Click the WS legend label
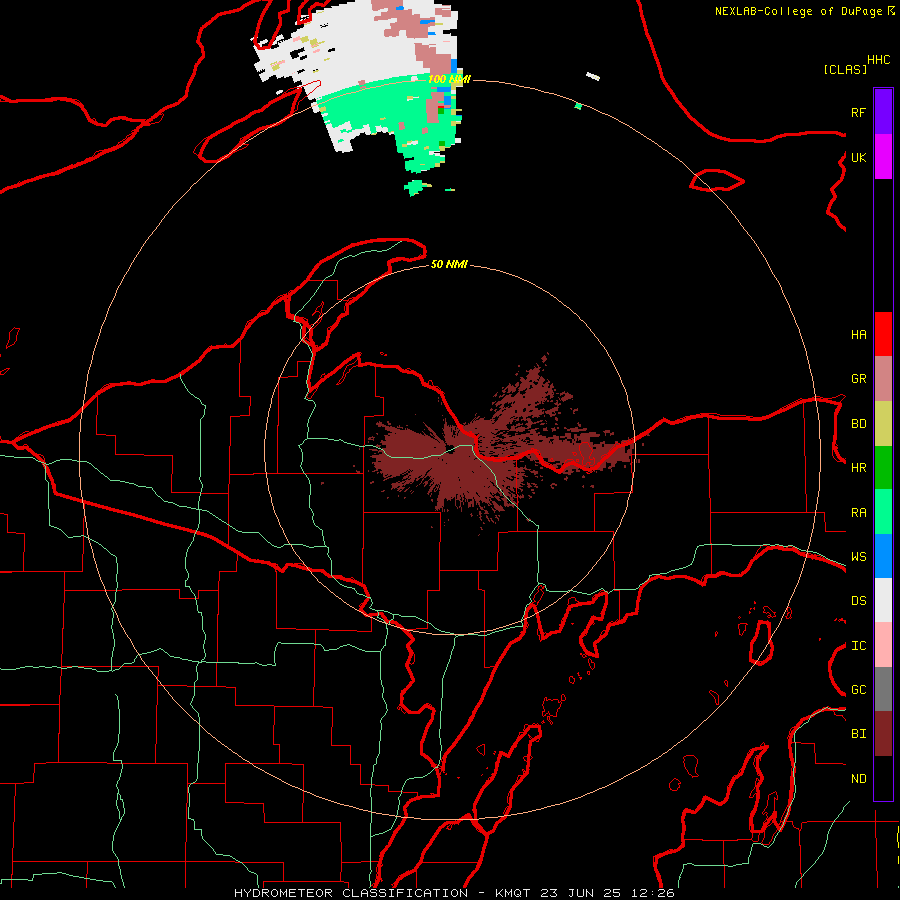The width and height of the screenshot is (900, 900). coord(858,557)
